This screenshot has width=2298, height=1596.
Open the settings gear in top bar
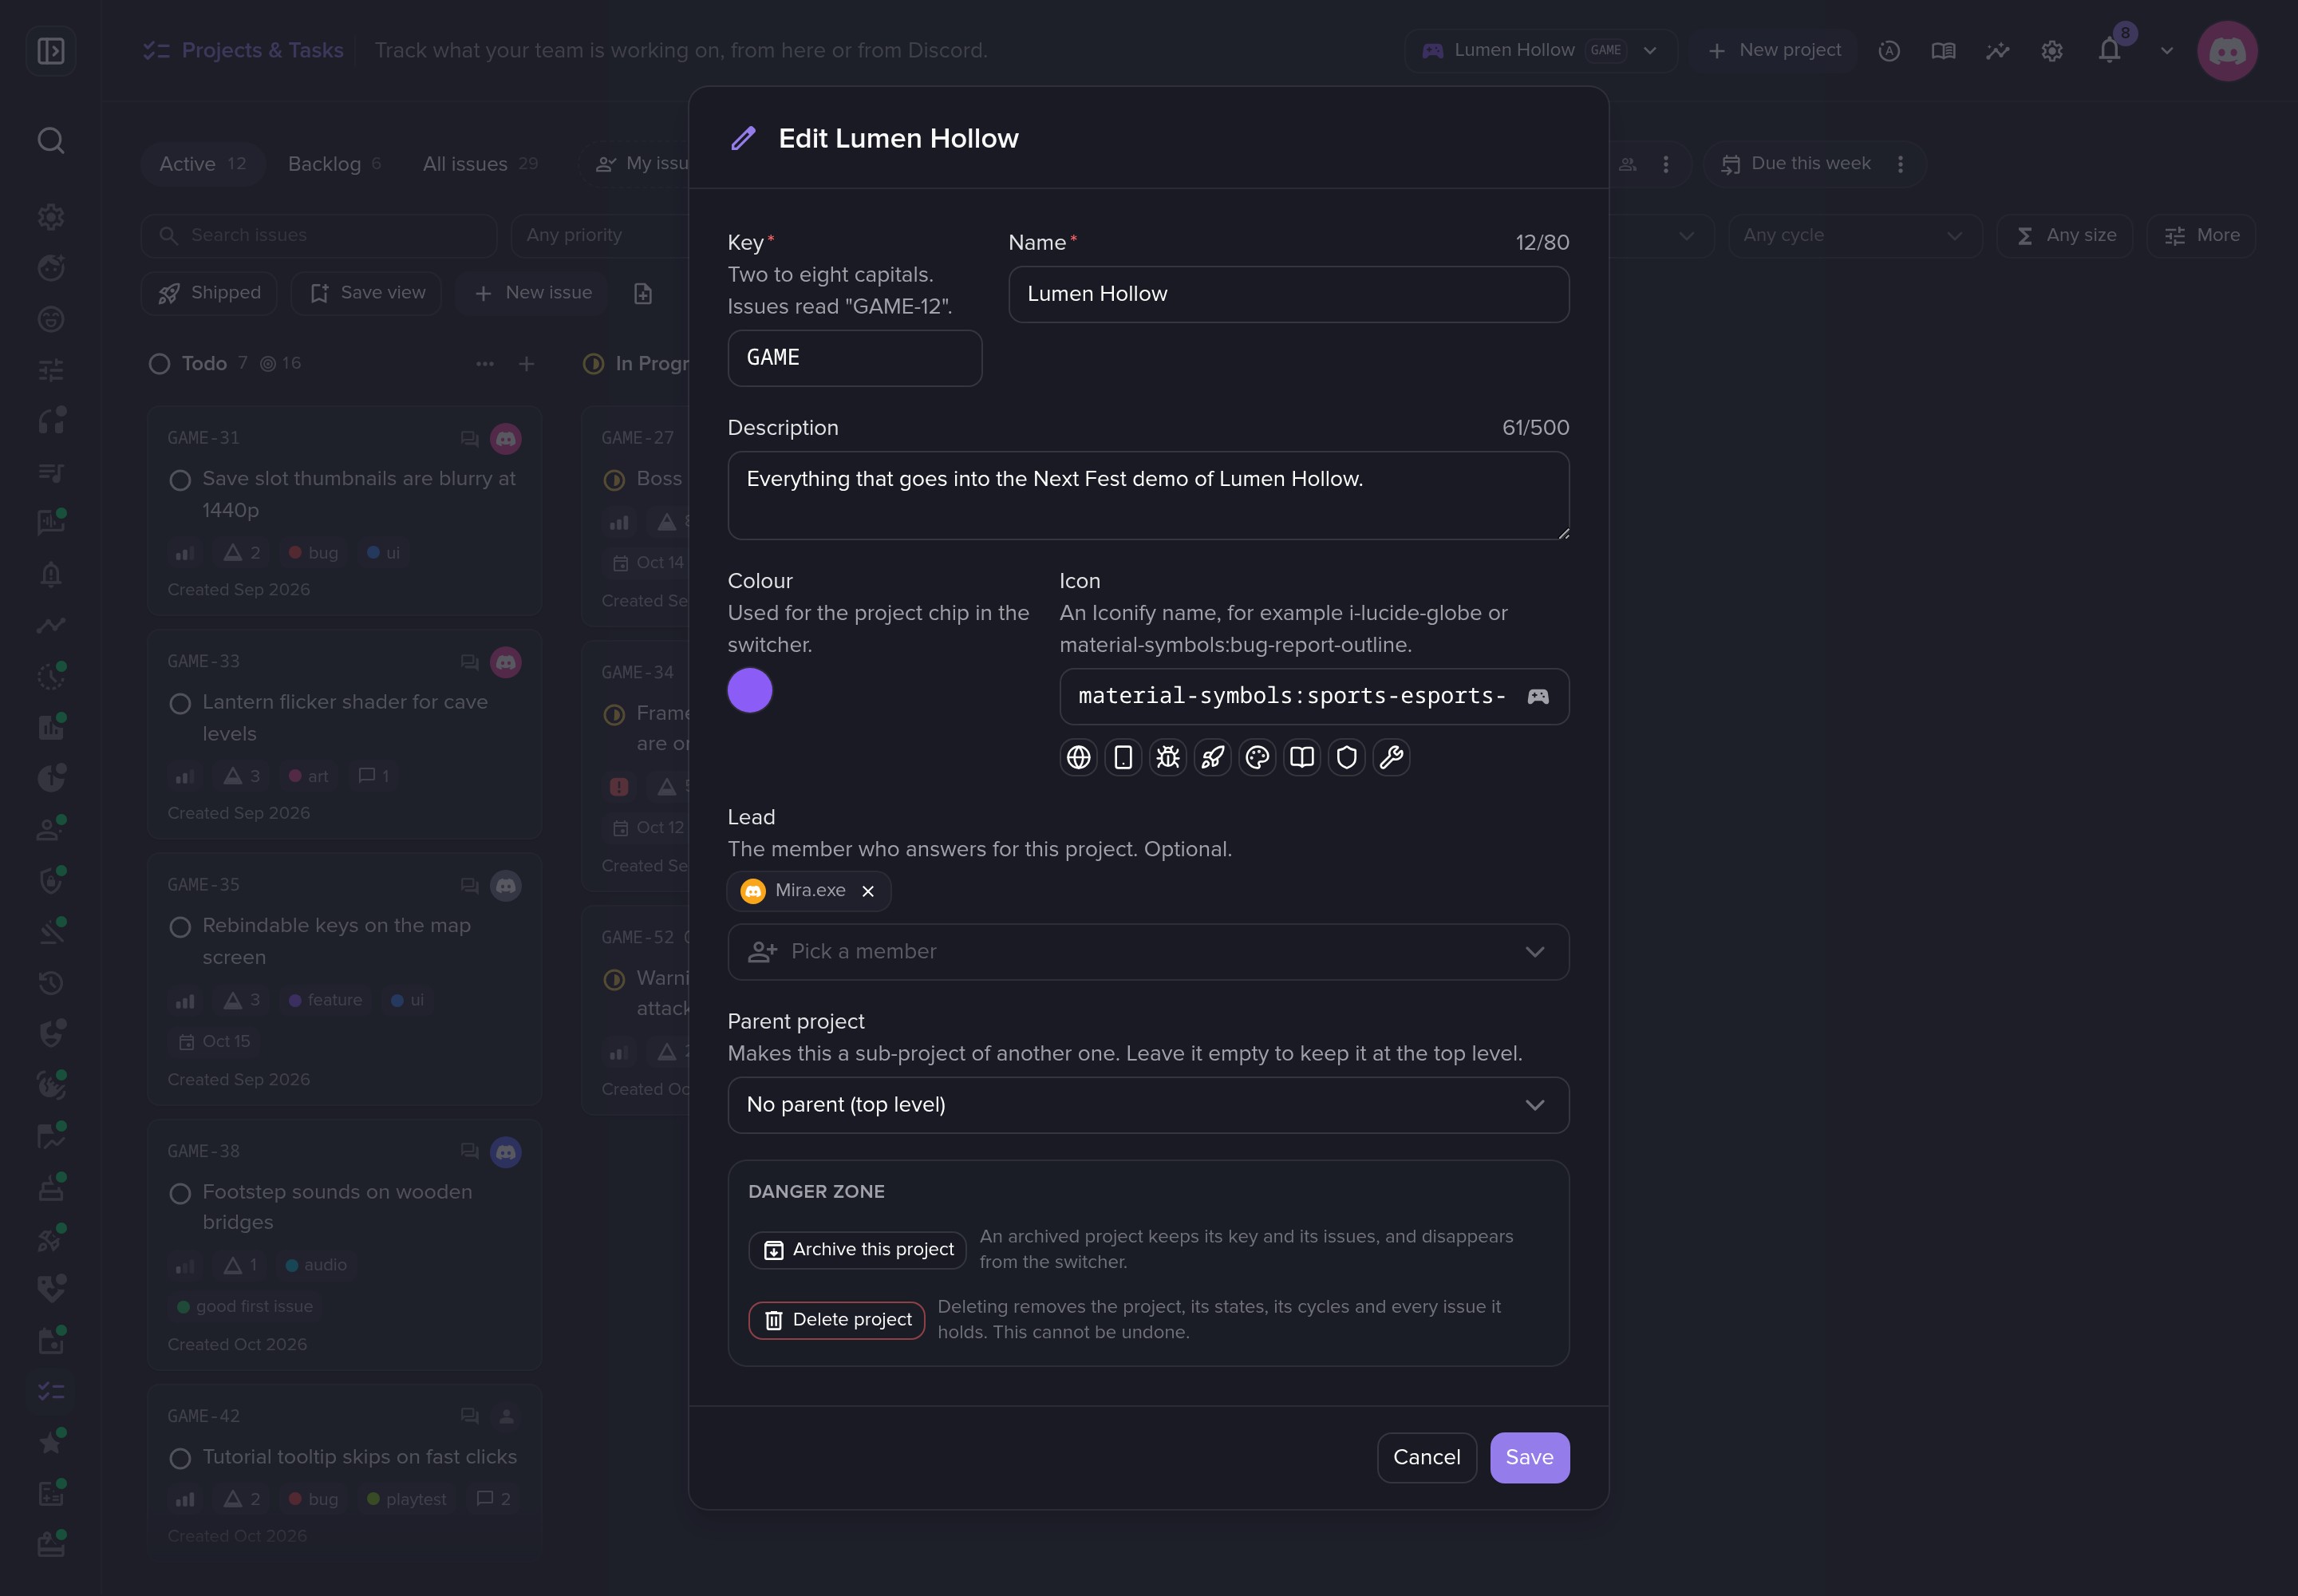click(x=2052, y=51)
